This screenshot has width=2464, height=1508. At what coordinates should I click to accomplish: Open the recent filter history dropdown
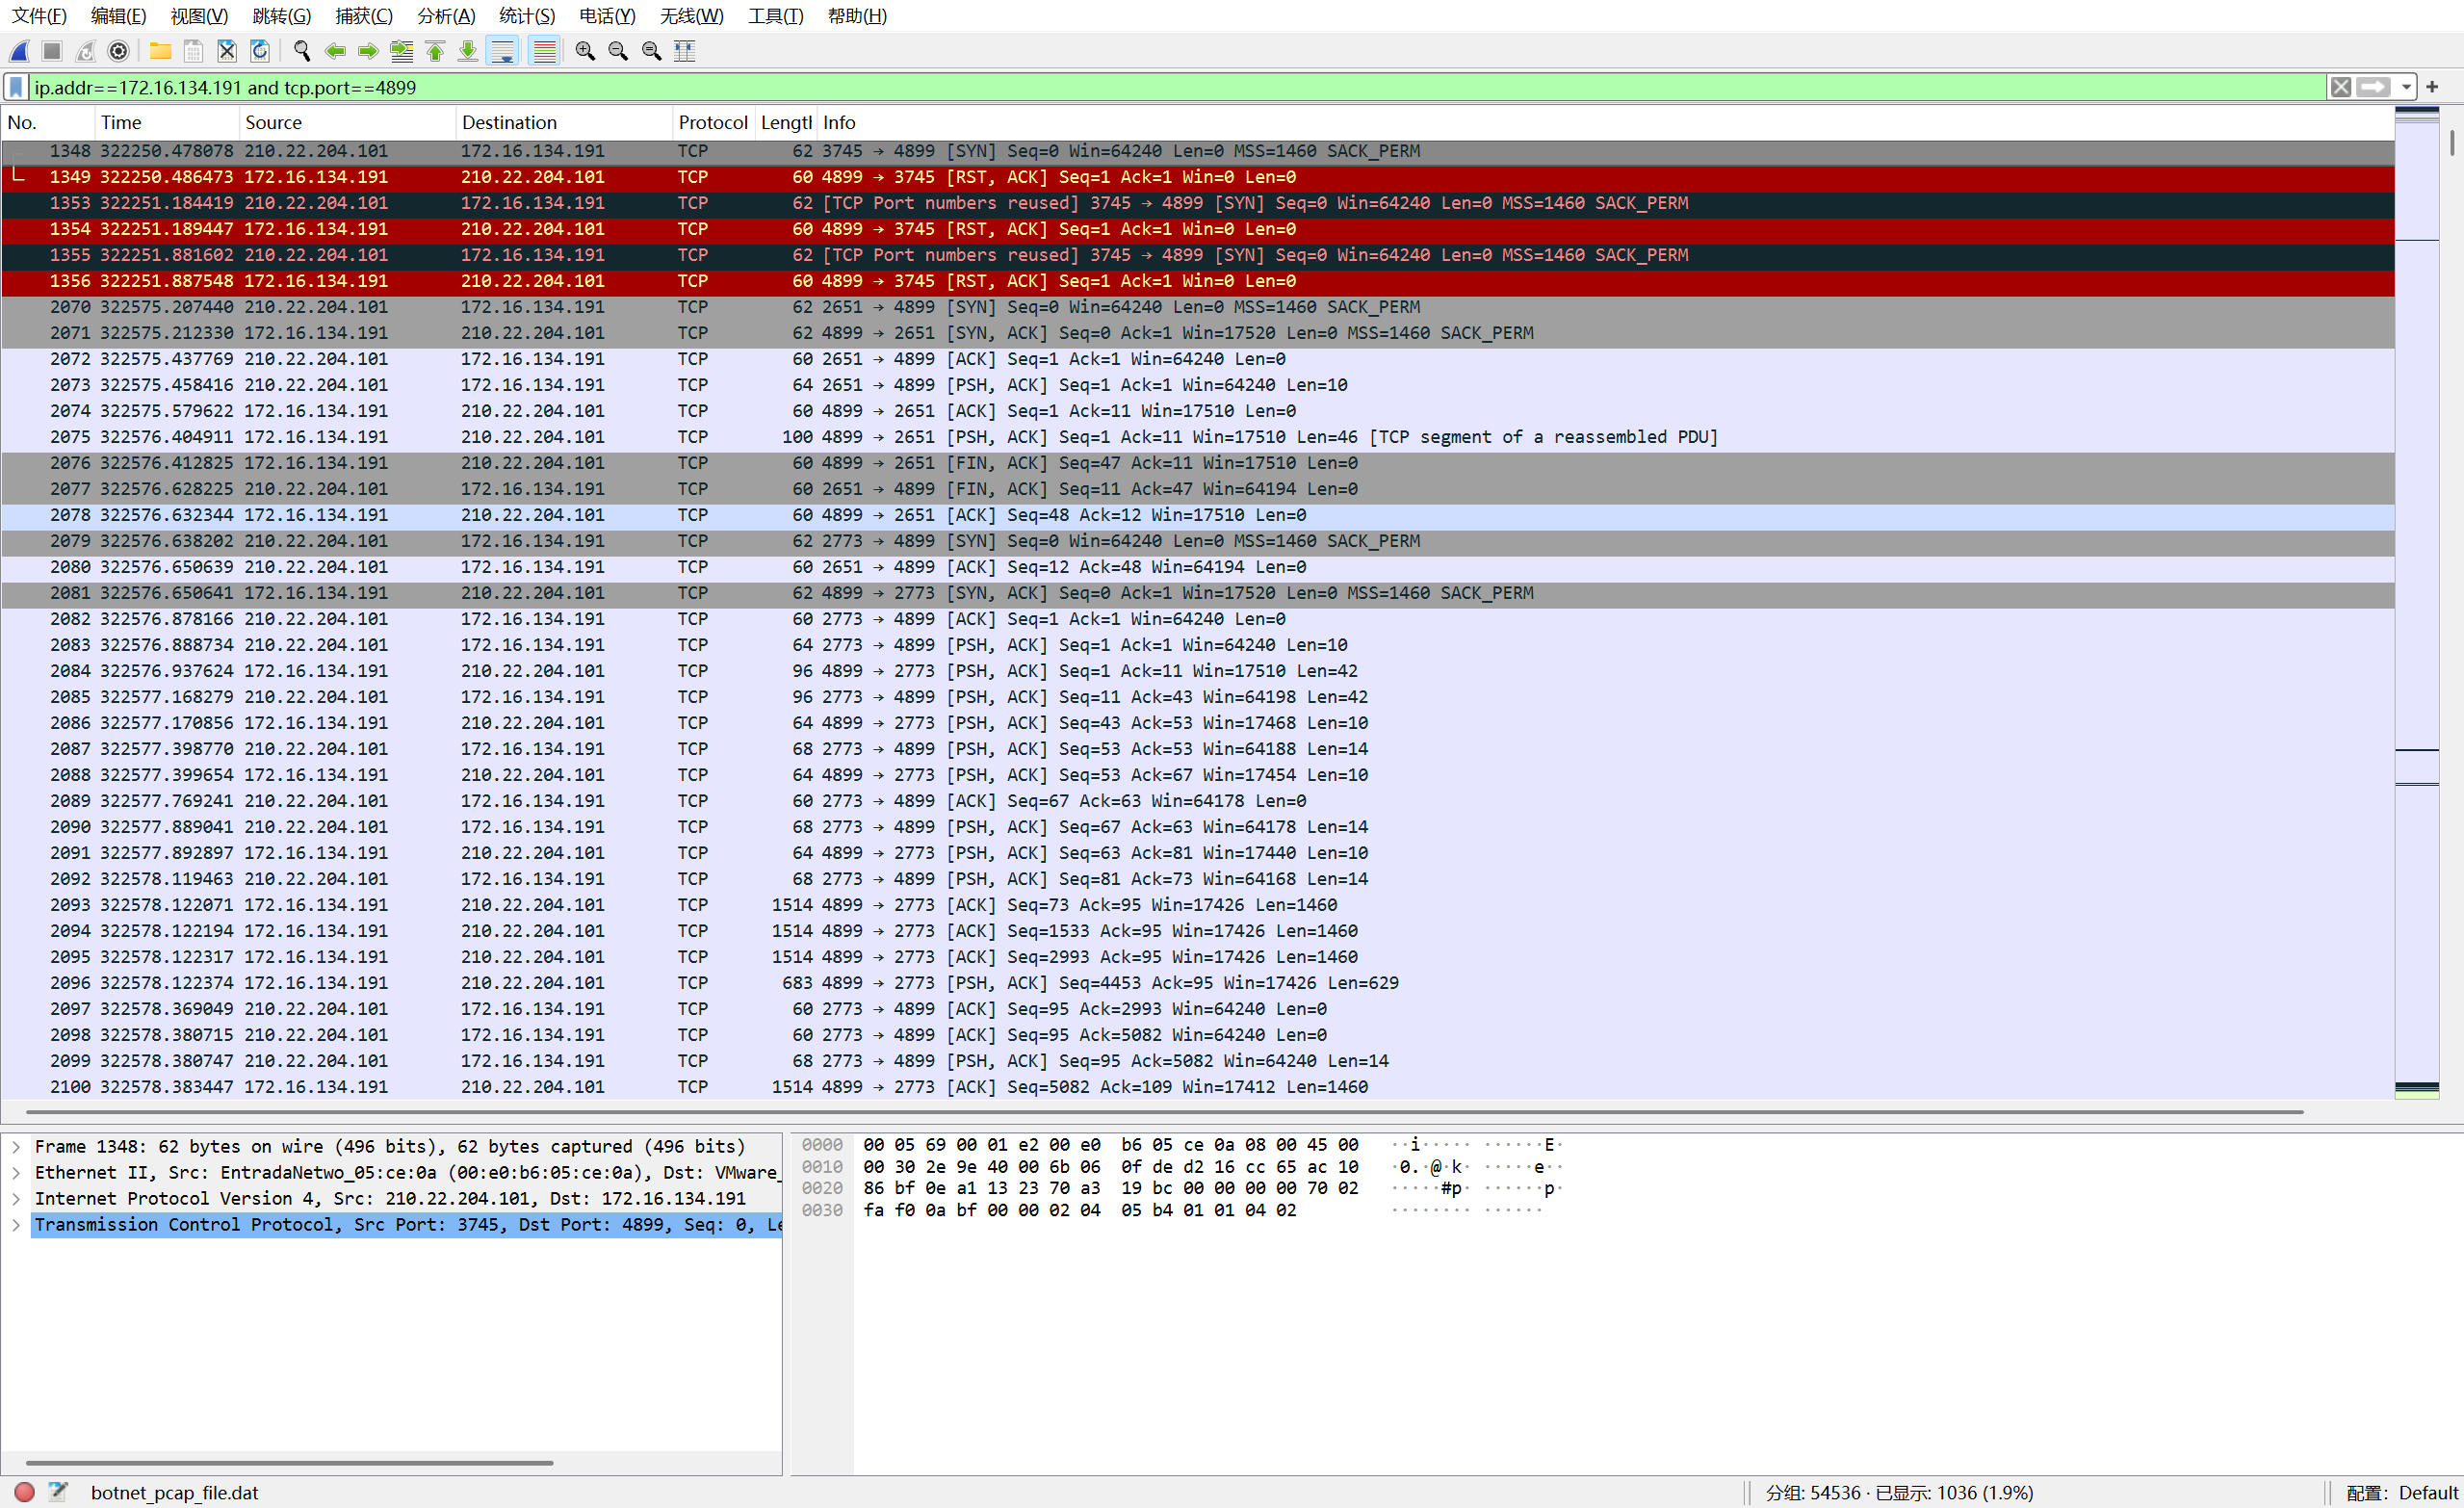pyautogui.click(x=2406, y=88)
